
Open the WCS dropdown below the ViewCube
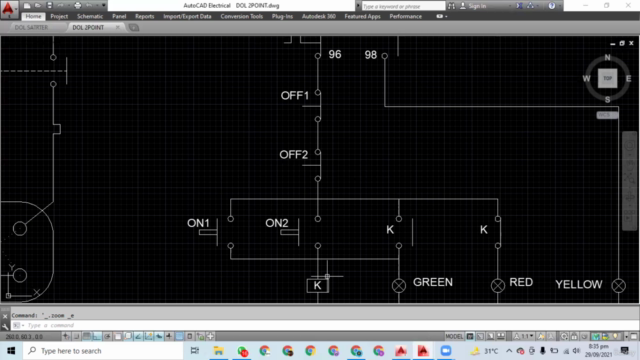(607, 115)
